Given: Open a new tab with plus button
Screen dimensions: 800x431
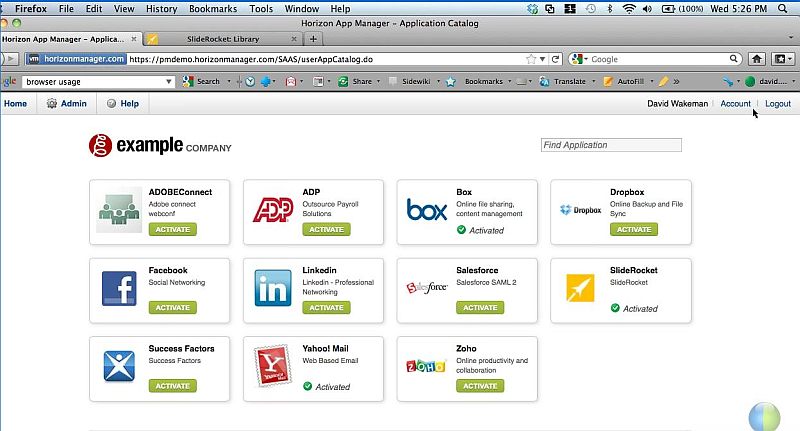Looking at the screenshot, I should (x=313, y=39).
